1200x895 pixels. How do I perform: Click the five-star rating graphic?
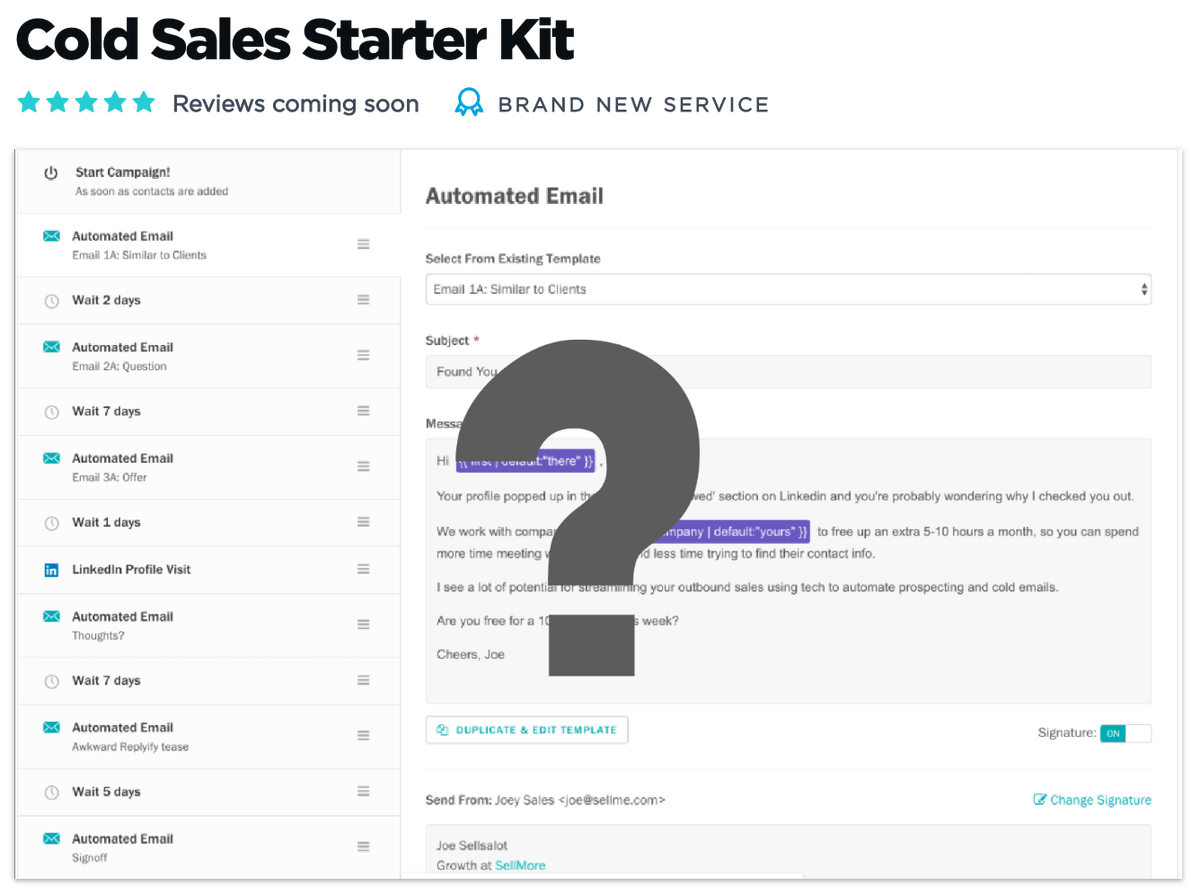87,102
